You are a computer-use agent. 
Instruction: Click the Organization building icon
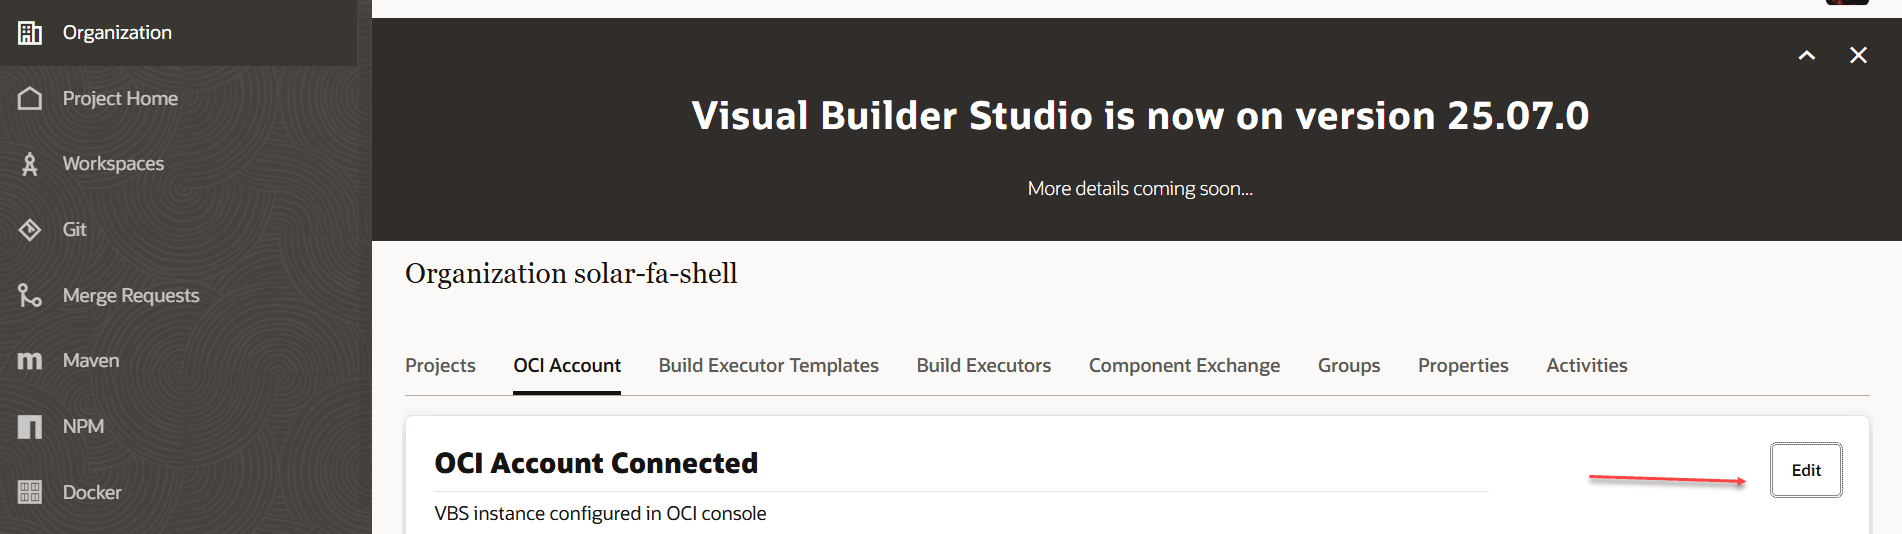point(30,33)
